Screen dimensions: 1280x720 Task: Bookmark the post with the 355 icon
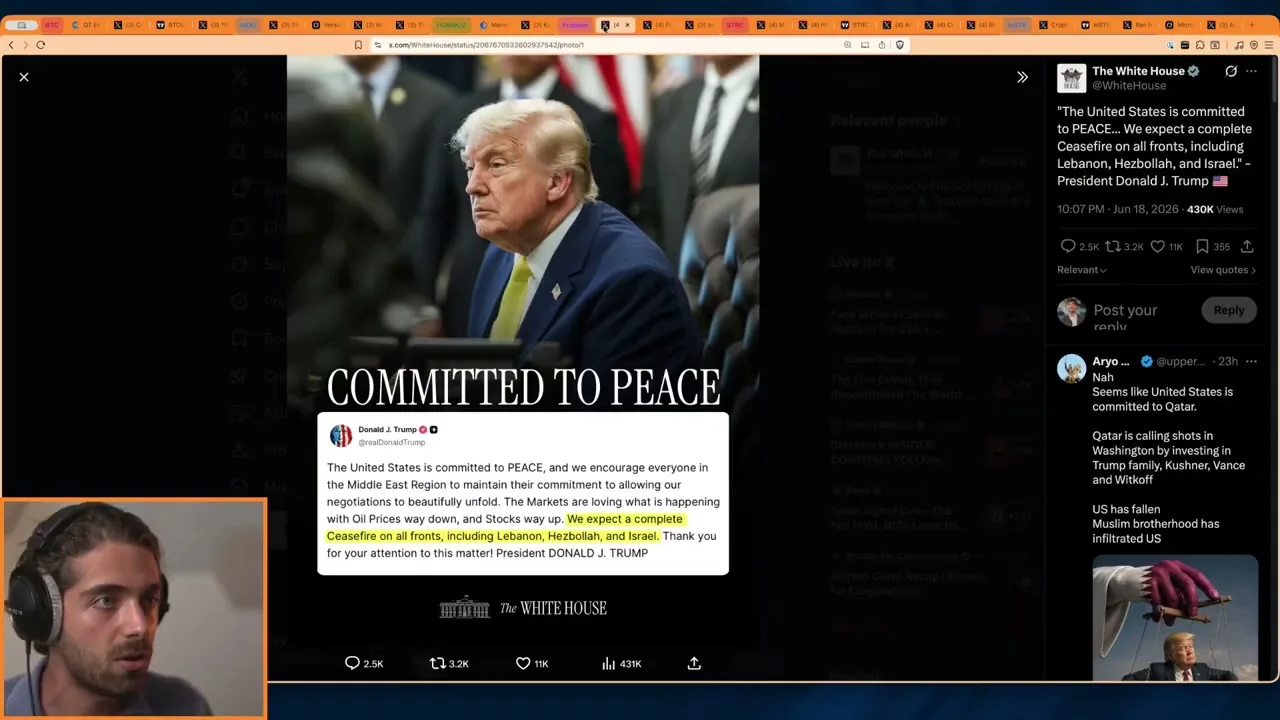point(1202,246)
